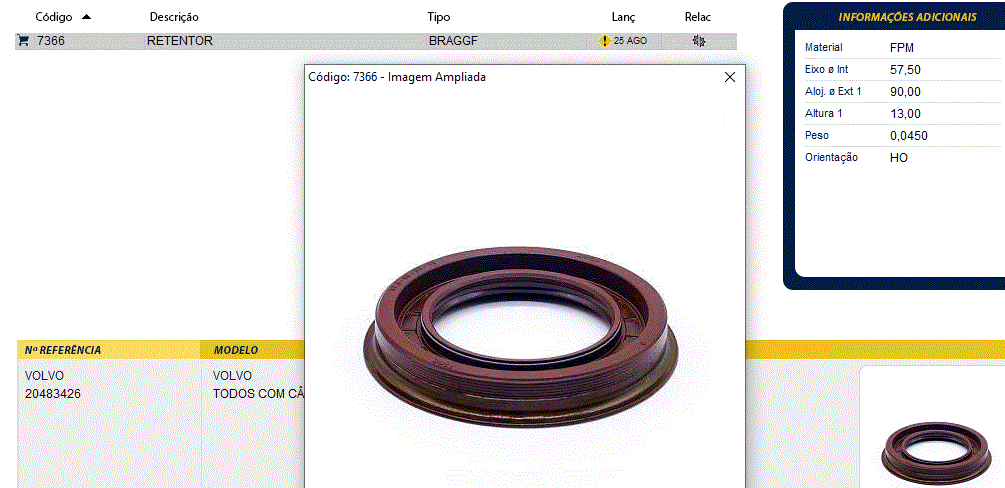Click the Relac column header
This screenshot has height=488, width=1005.
pyautogui.click(x=698, y=17)
